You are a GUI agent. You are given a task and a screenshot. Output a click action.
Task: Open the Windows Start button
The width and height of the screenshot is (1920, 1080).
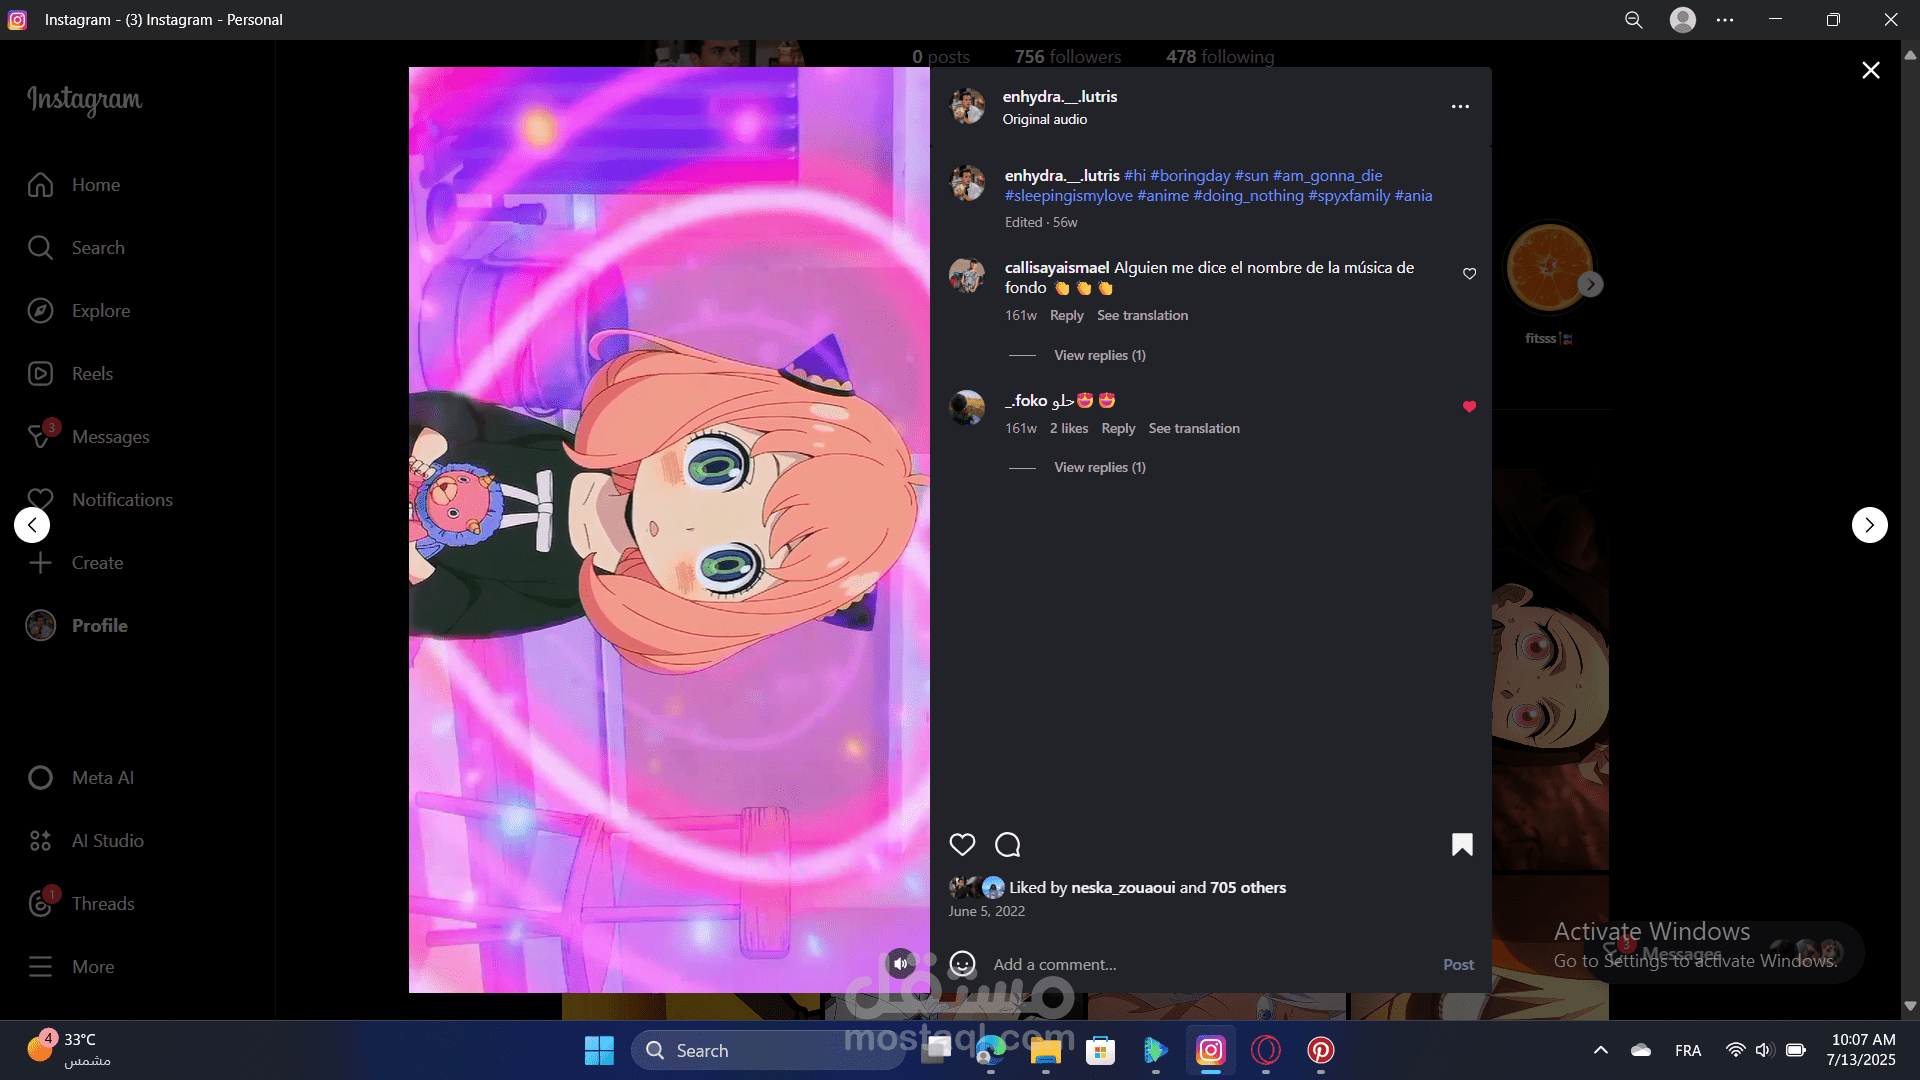[599, 1050]
